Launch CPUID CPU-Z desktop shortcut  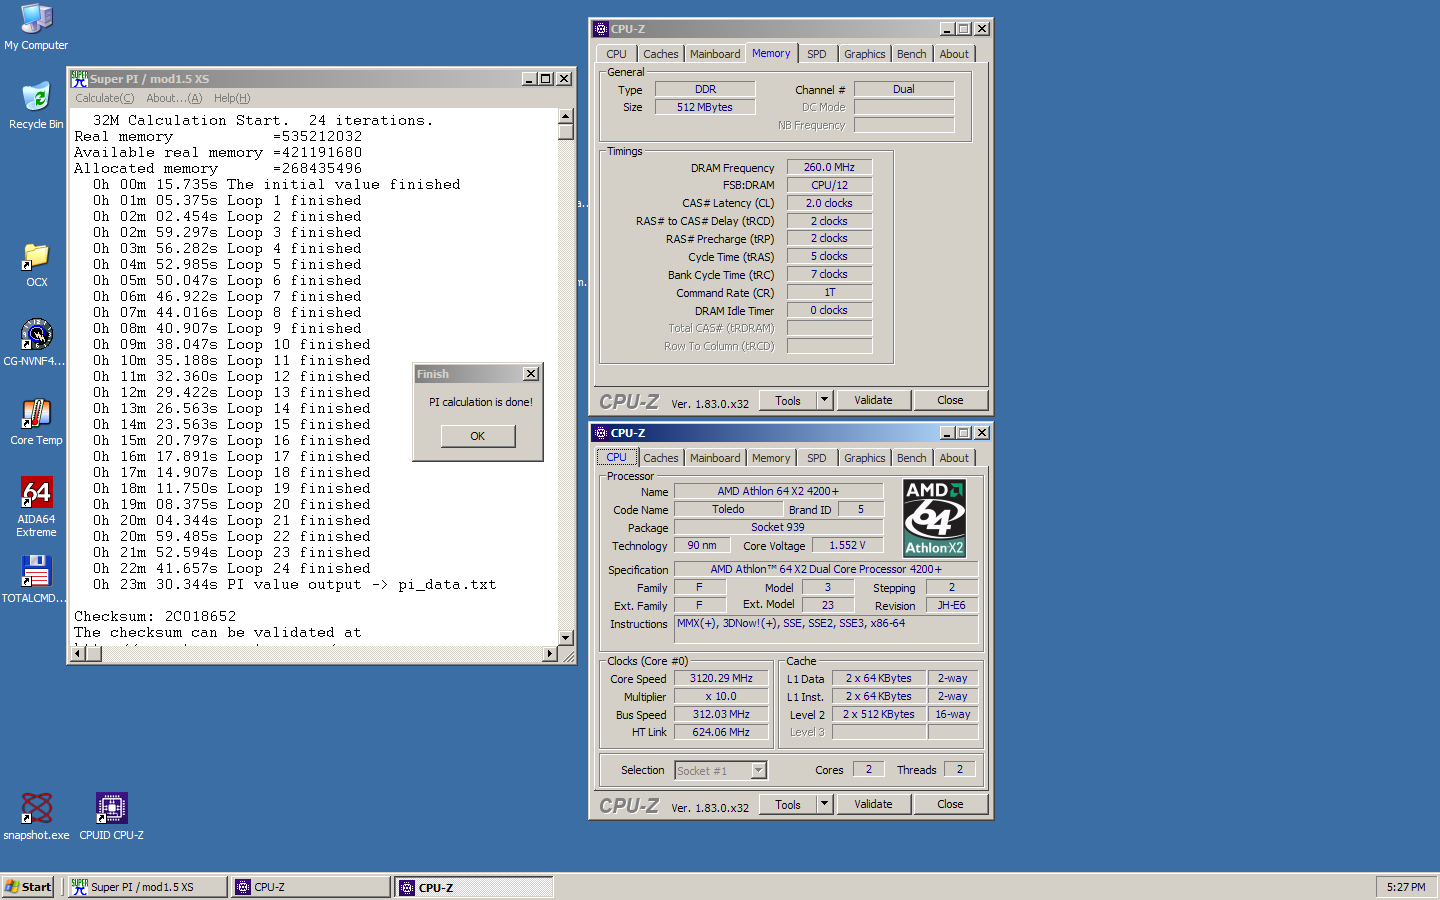coord(111,816)
